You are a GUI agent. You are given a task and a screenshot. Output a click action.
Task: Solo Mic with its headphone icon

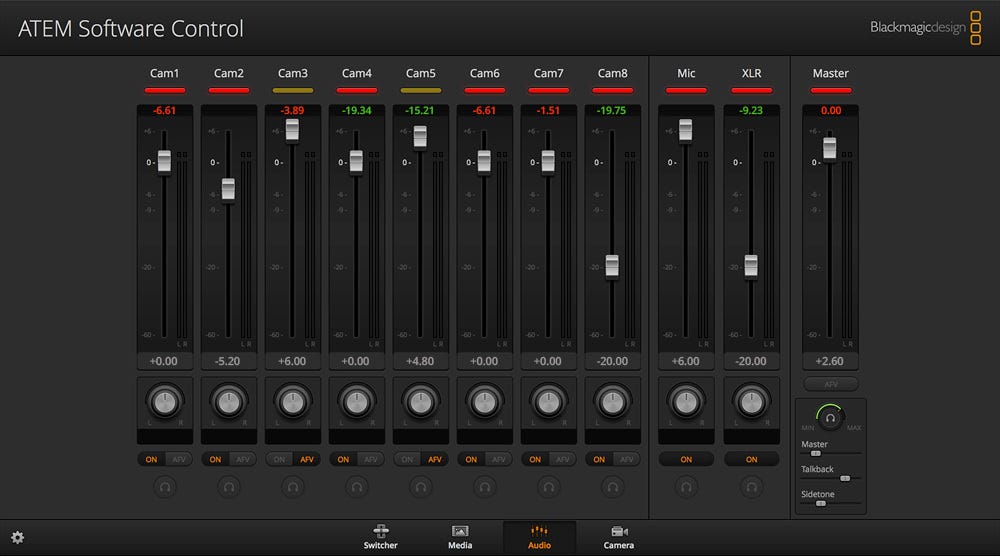tap(686, 487)
